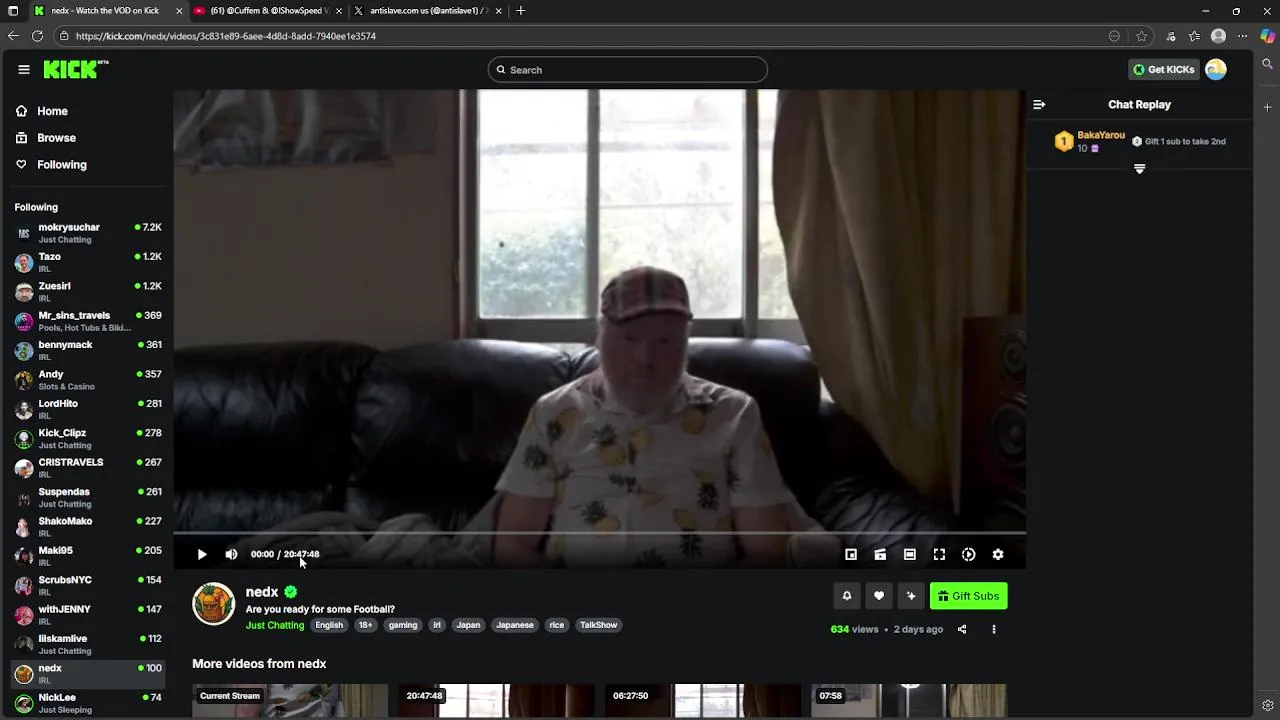Open video player settings gear
This screenshot has width=1280, height=720.
998,554
